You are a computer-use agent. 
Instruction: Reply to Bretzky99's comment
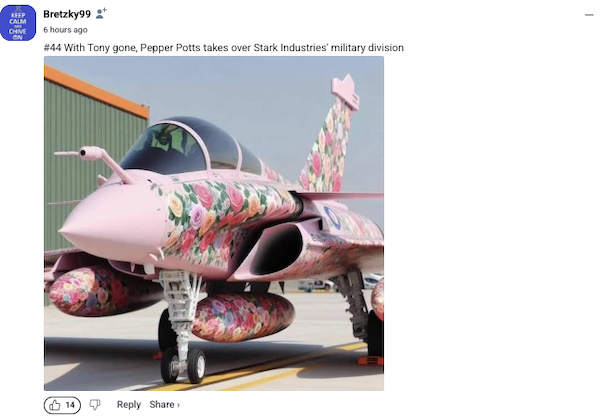[129, 405]
